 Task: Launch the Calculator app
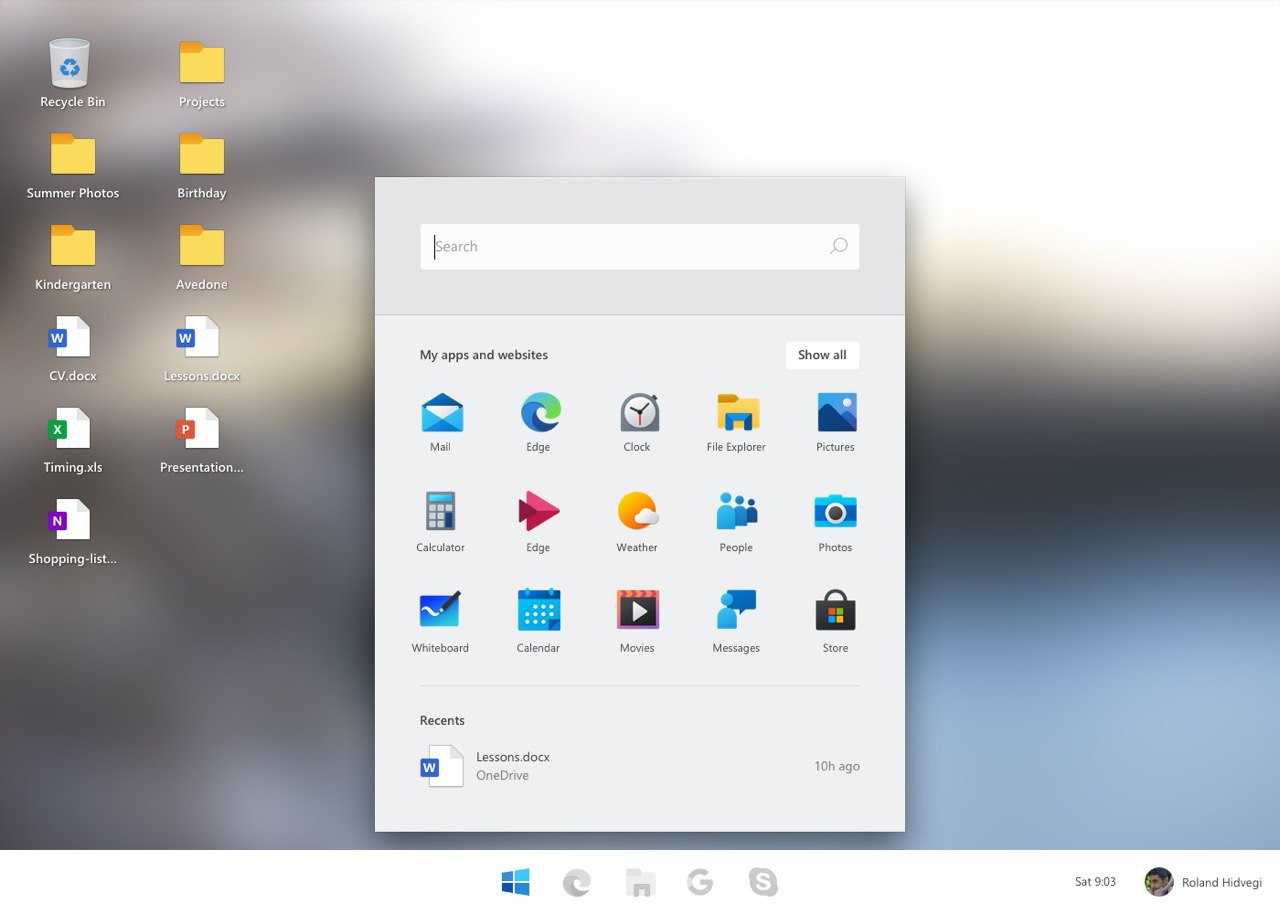[441, 522]
